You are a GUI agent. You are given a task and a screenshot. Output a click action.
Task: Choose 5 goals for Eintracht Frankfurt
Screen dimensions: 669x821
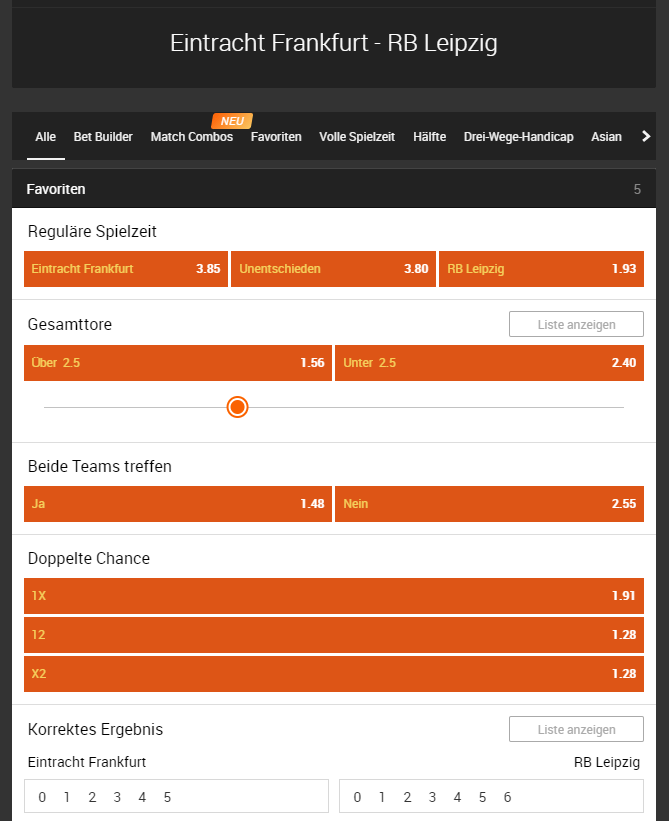point(168,797)
